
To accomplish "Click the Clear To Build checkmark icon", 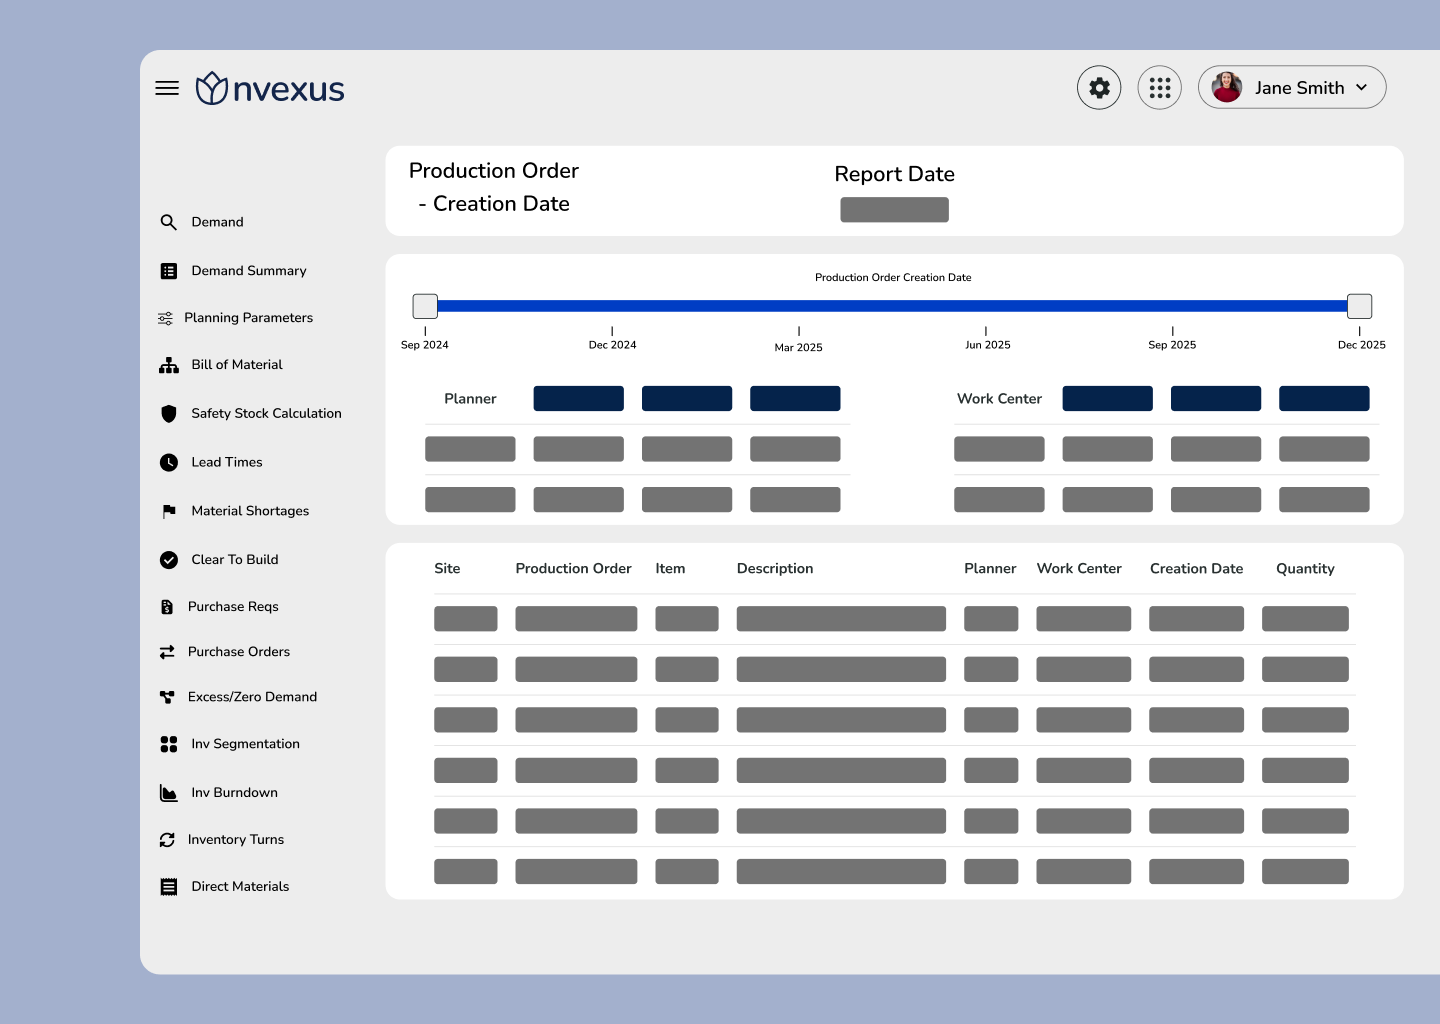I will tap(169, 560).
